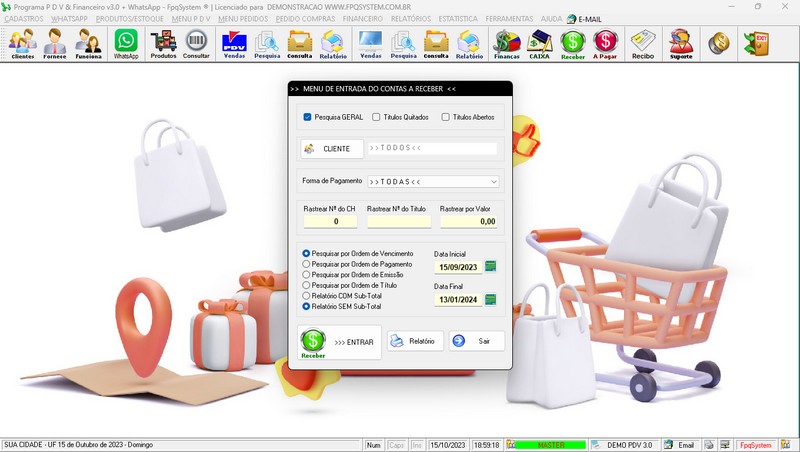Open the Data Final calendar picker
Image resolution: width=800 pixels, height=452 pixels.
(490, 299)
